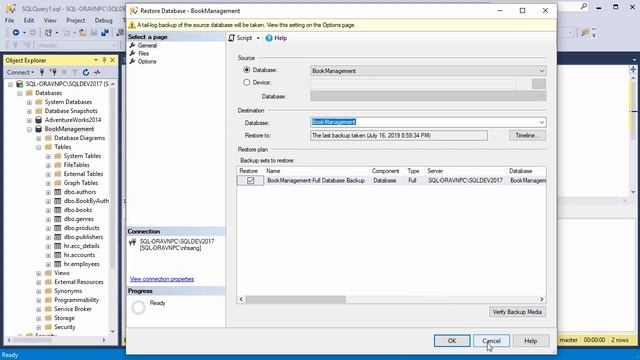Viewport: 640px width, 360px height.
Task: Click the dbo.authors table icon
Action: click(58, 192)
